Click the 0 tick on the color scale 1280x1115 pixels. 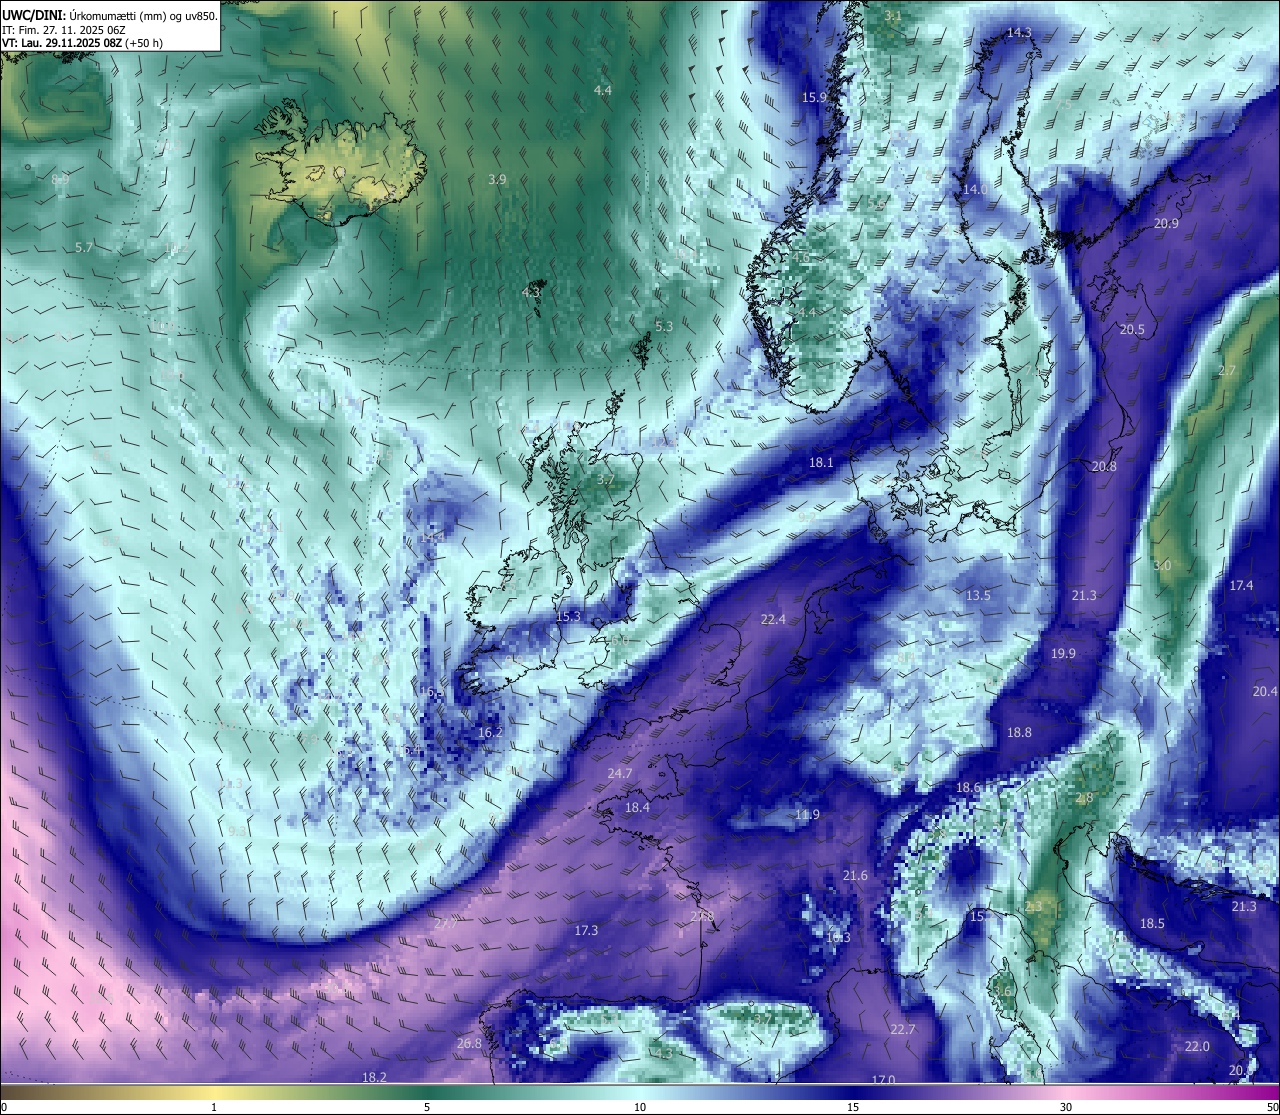(3, 1107)
